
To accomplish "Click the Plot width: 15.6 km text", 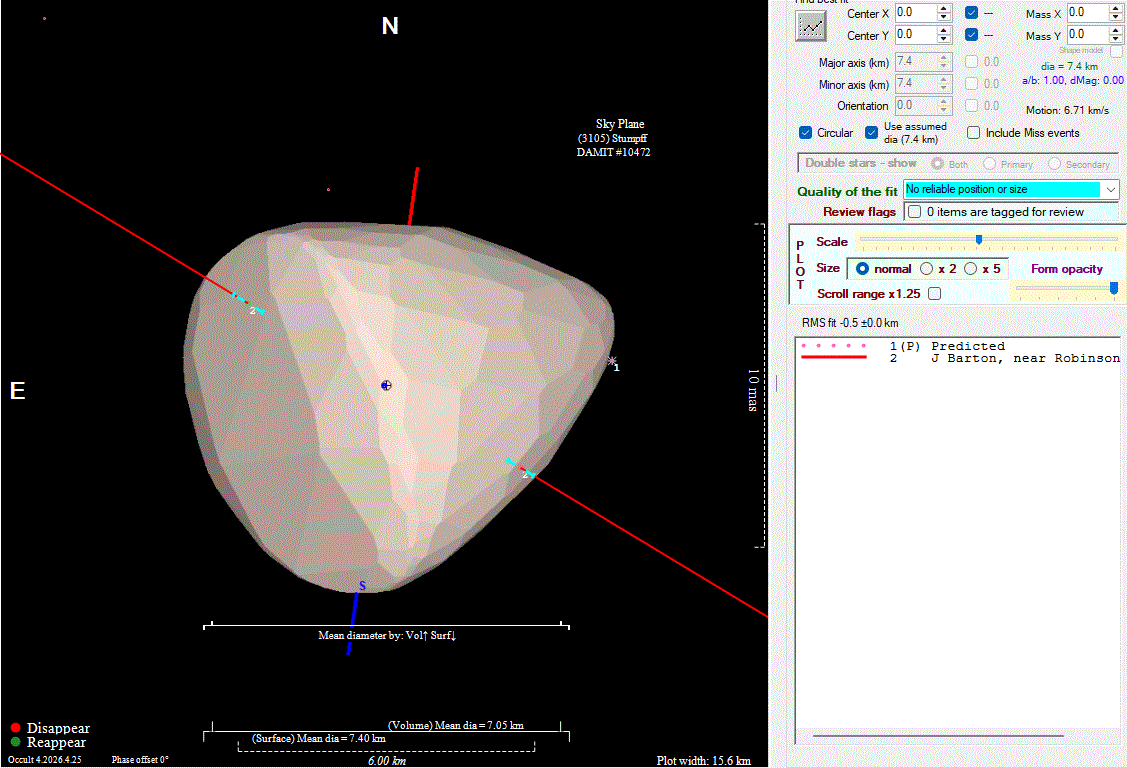I will point(704,761).
